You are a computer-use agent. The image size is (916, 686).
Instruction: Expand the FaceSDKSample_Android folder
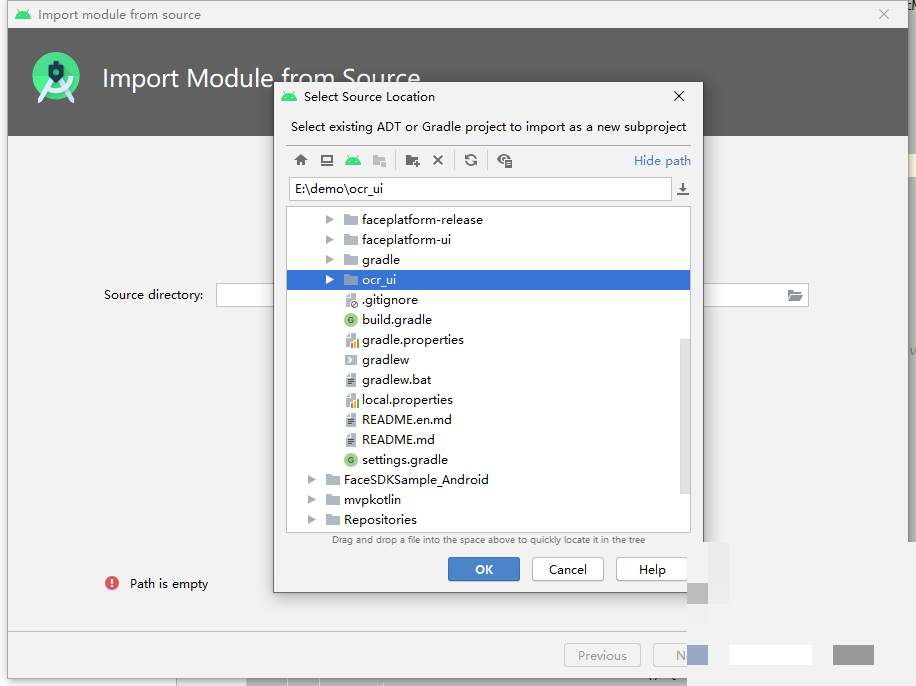click(x=311, y=480)
